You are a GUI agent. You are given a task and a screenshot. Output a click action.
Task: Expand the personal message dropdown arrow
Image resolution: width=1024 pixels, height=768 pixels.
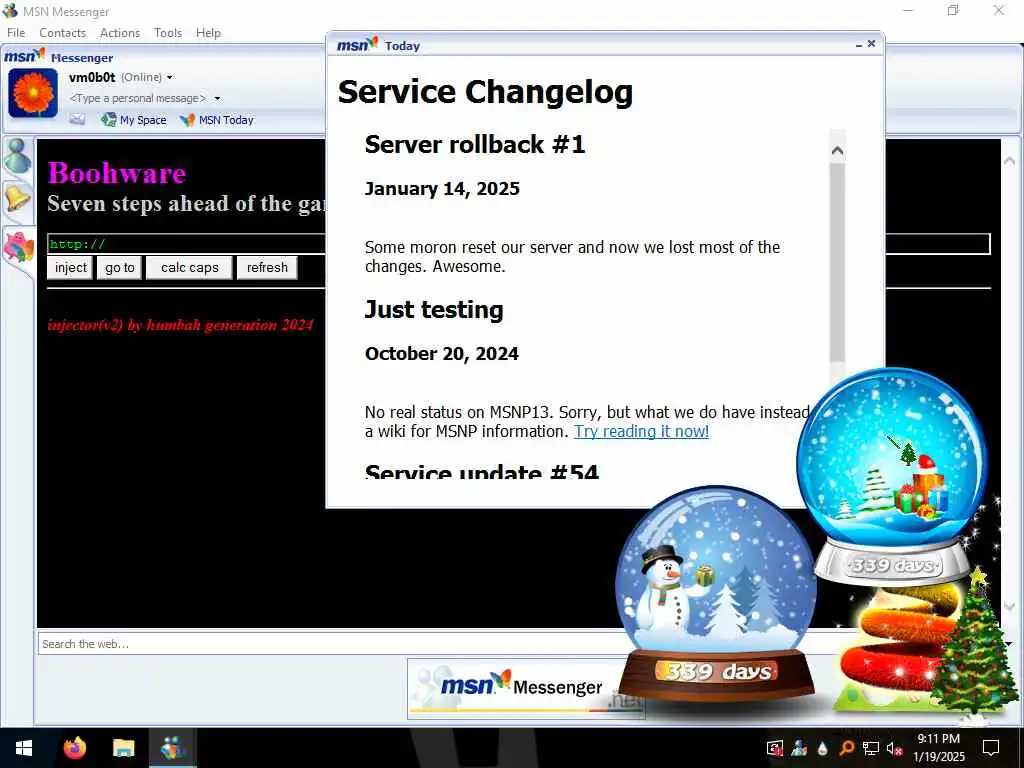coord(217,99)
